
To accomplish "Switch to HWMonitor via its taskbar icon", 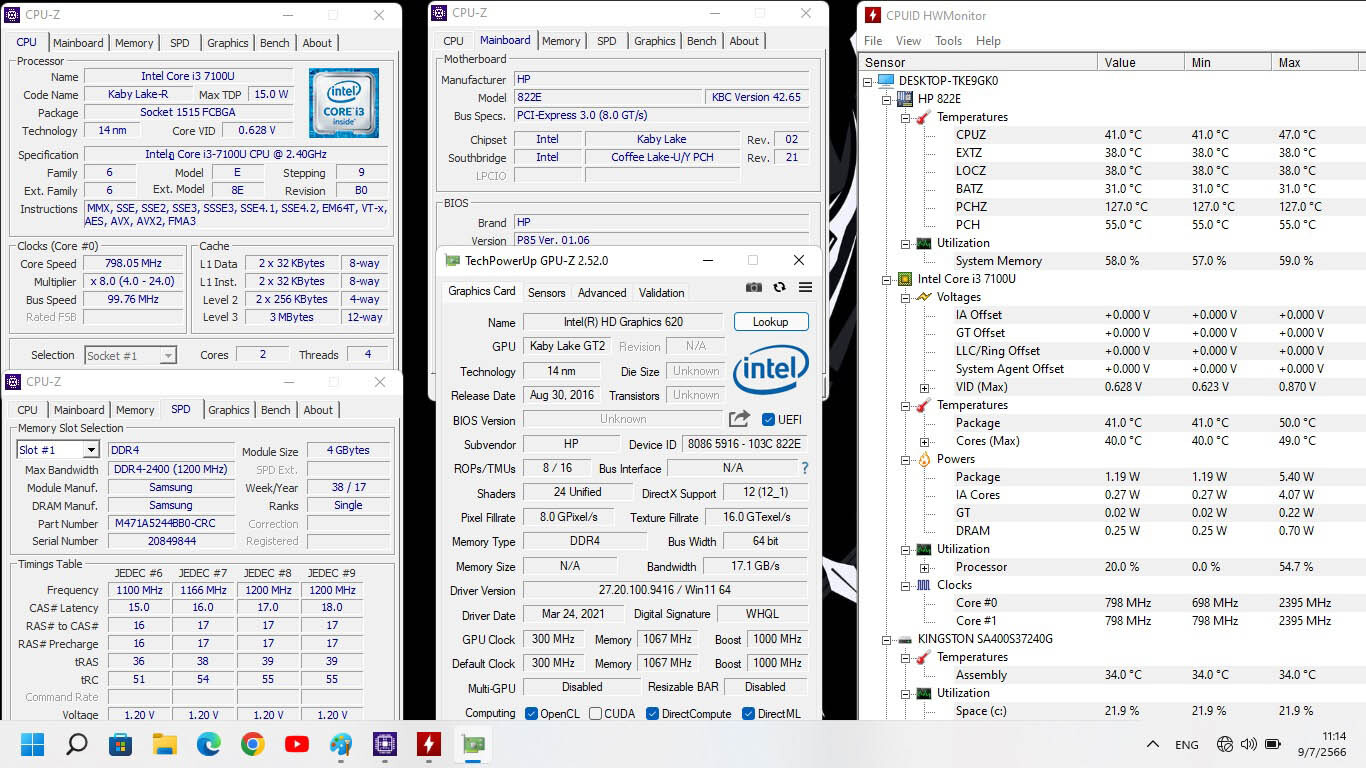I will (x=429, y=744).
